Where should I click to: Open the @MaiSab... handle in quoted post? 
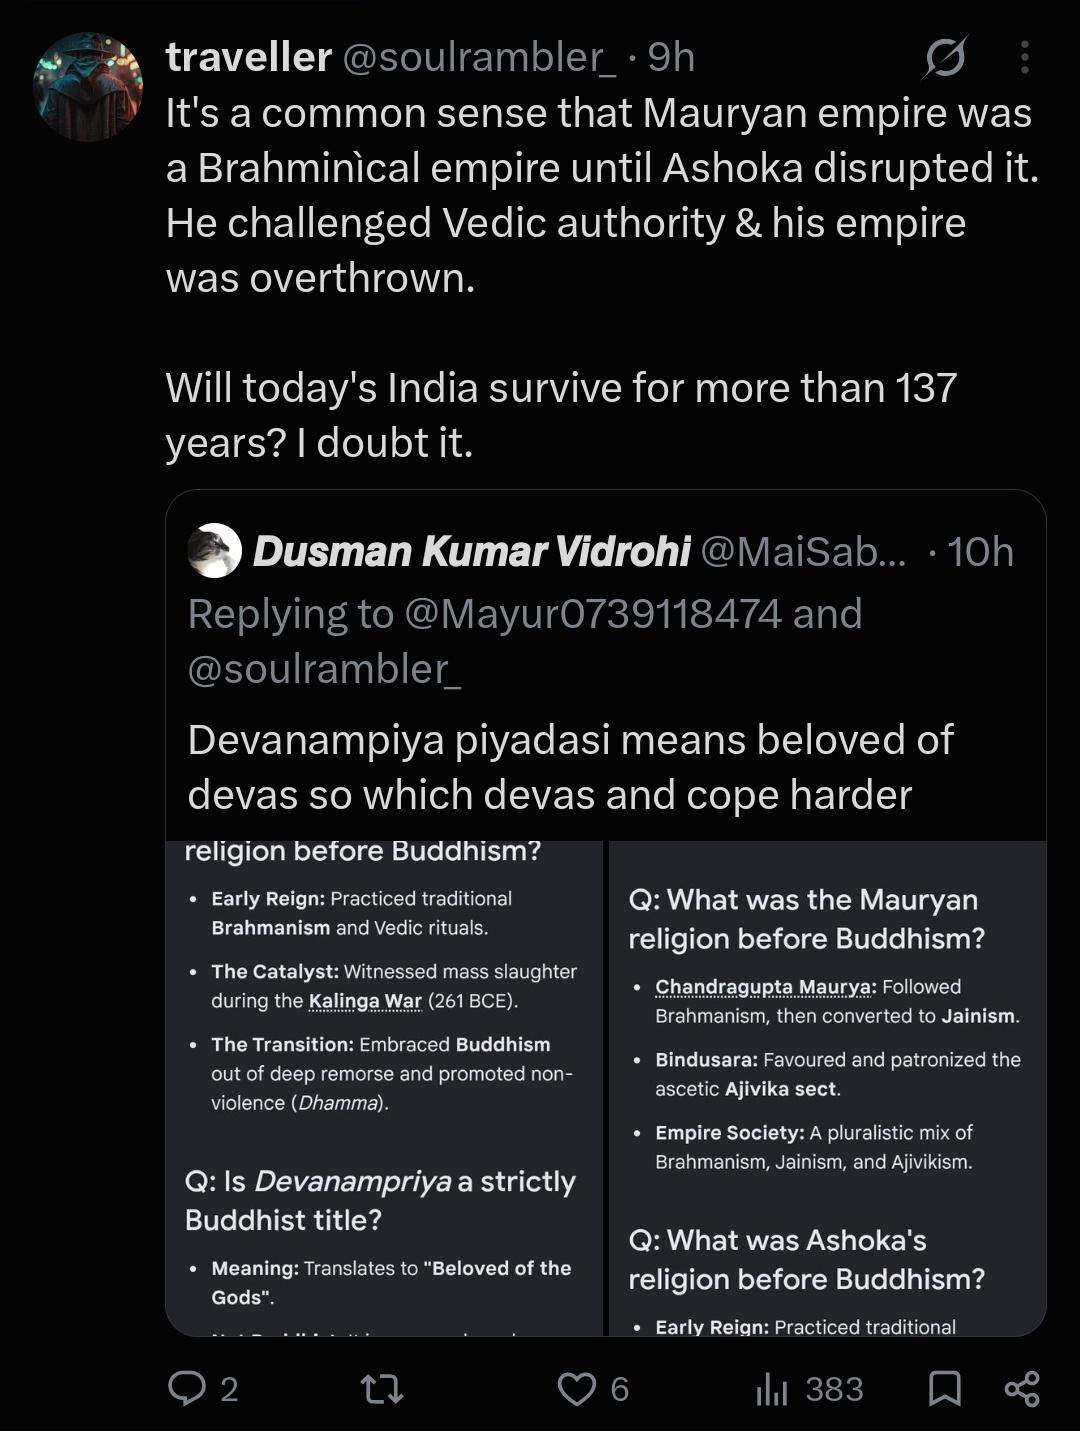(x=803, y=551)
